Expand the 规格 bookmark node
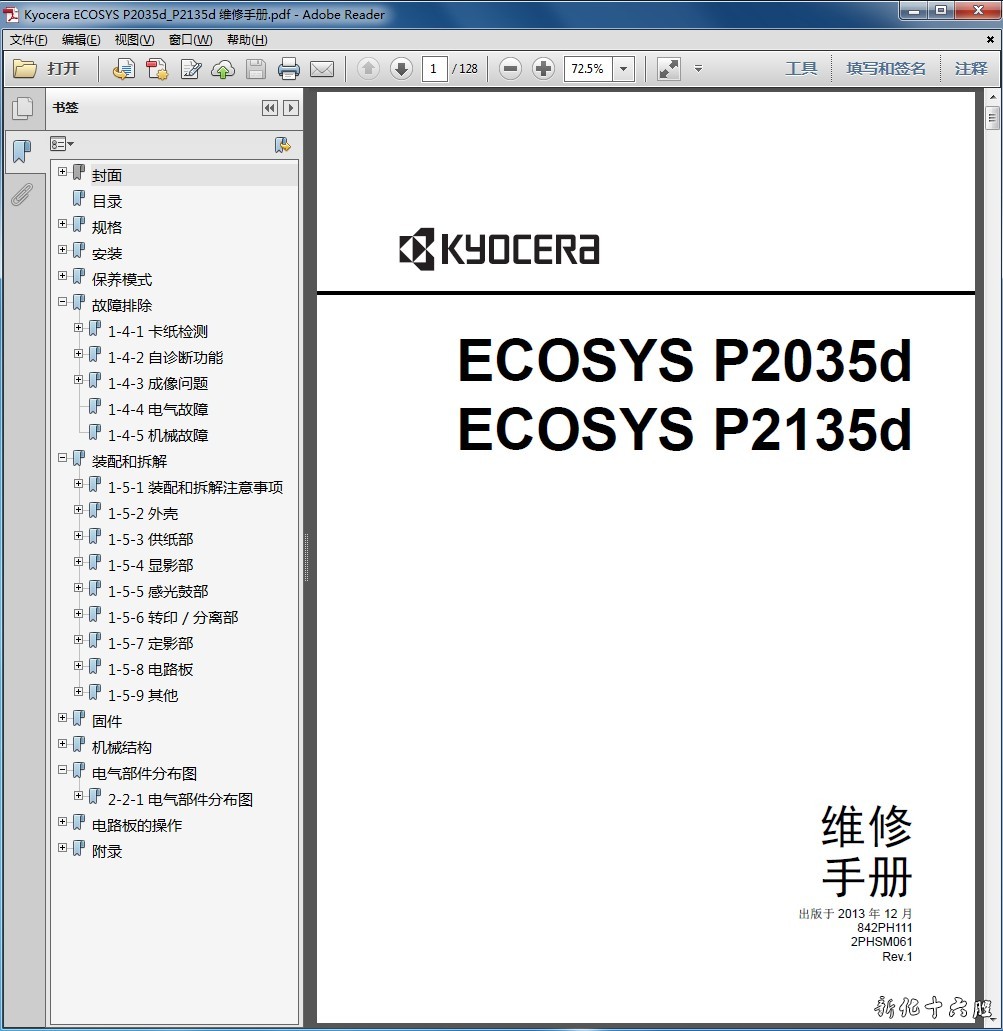The height and width of the screenshot is (1031, 1003). [63, 224]
